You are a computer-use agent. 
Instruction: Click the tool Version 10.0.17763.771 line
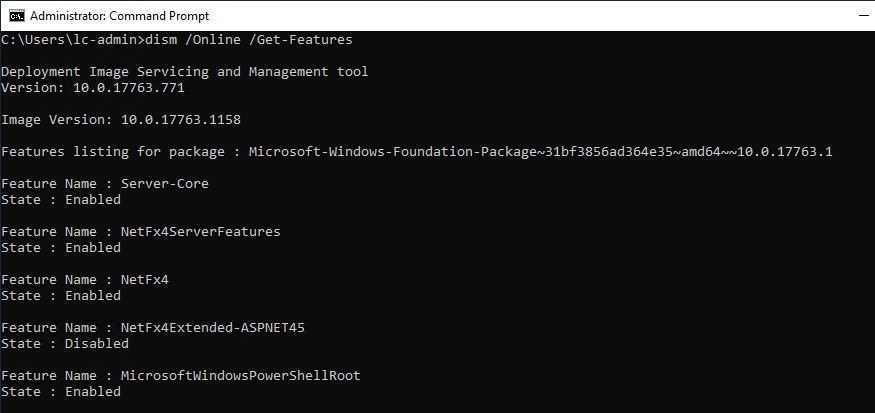93,88
